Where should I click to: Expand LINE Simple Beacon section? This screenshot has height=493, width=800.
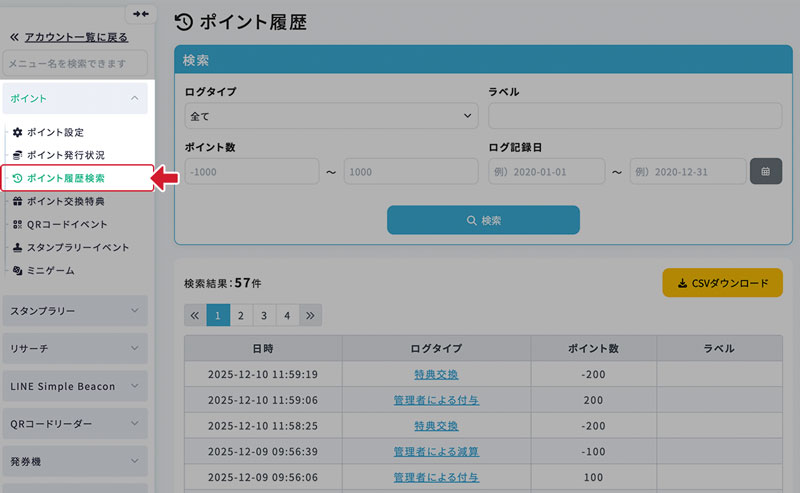(75, 386)
